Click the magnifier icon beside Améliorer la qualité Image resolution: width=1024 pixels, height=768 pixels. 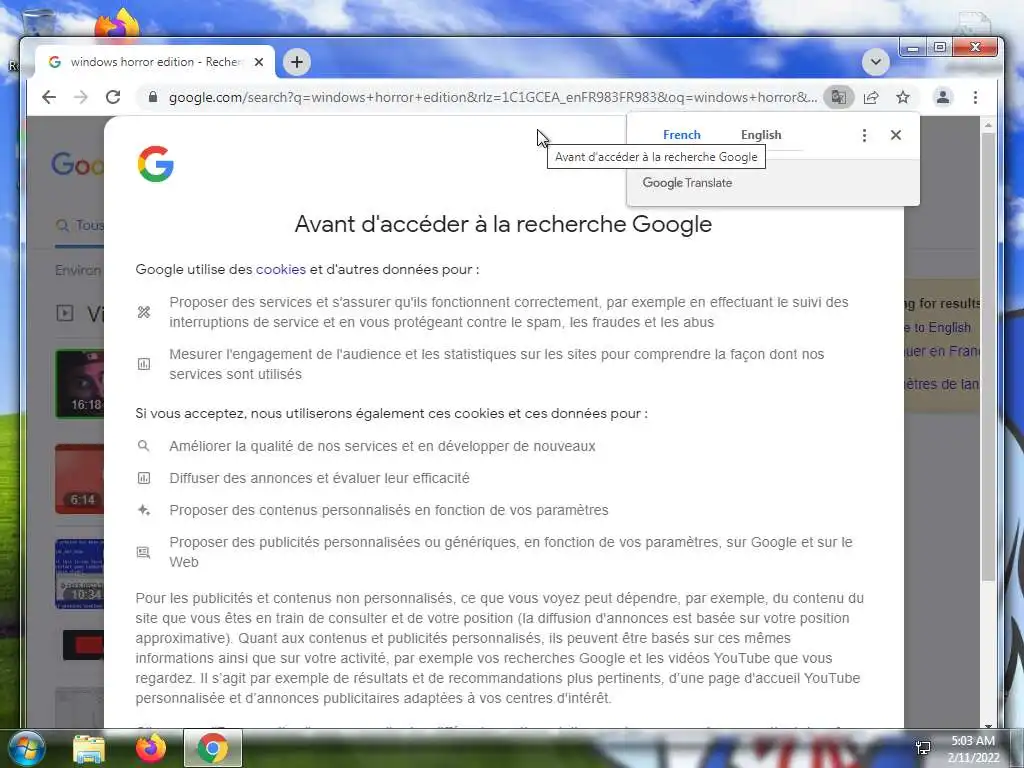click(144, 446)
